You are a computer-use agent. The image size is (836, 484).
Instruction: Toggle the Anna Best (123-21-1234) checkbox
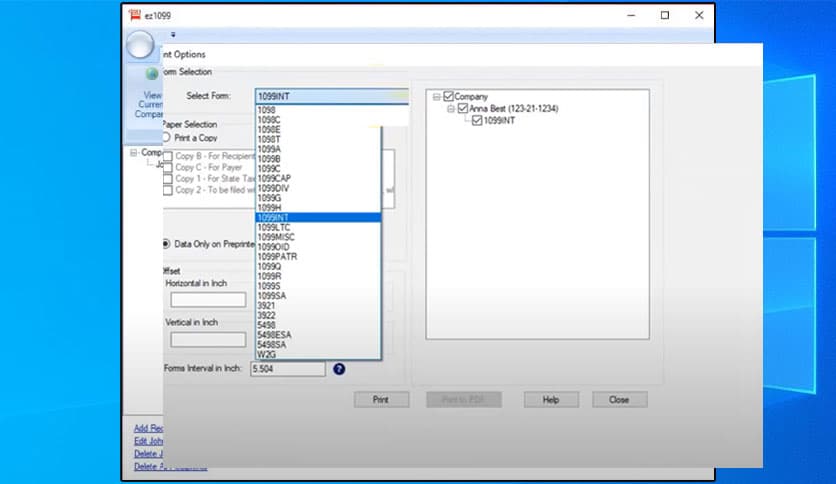pyautogui.click(x=463, y=108)
